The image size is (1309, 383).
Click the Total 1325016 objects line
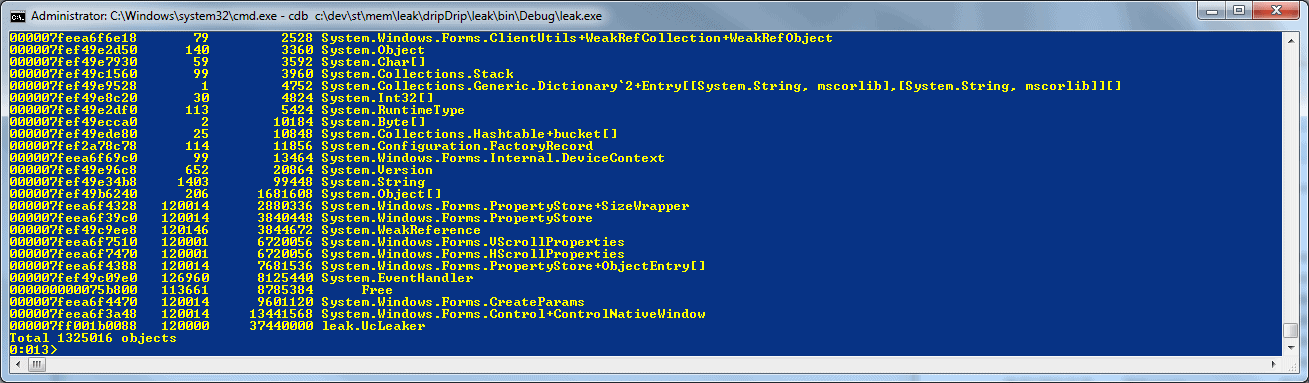coord(93,338)
